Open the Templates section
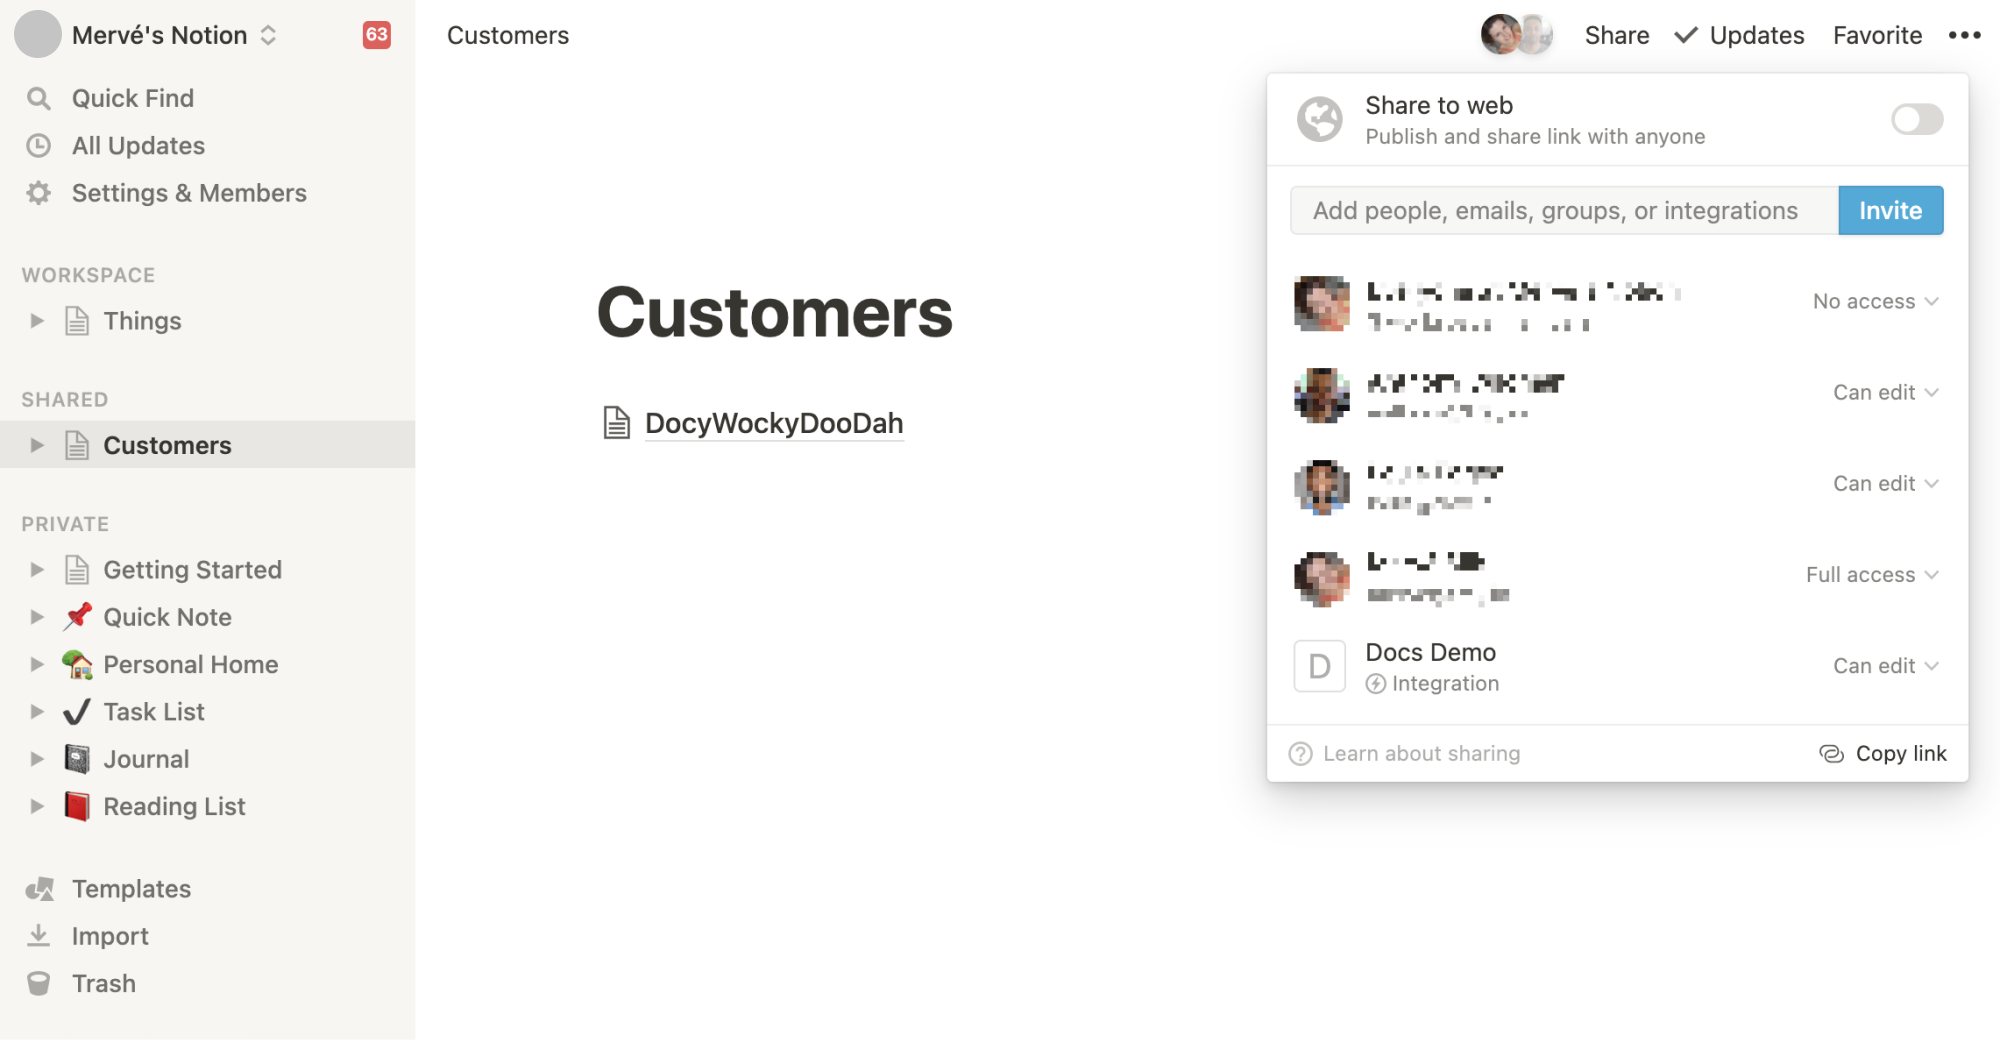Screen dimensions: 2000x1040 [x=131, y=888]
